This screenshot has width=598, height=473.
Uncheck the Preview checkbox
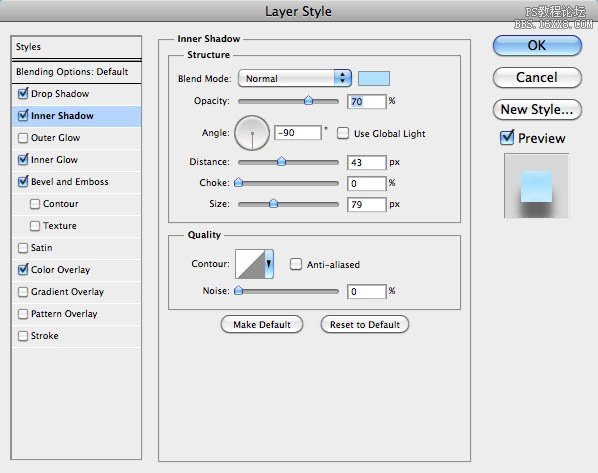tap(507, 138)
